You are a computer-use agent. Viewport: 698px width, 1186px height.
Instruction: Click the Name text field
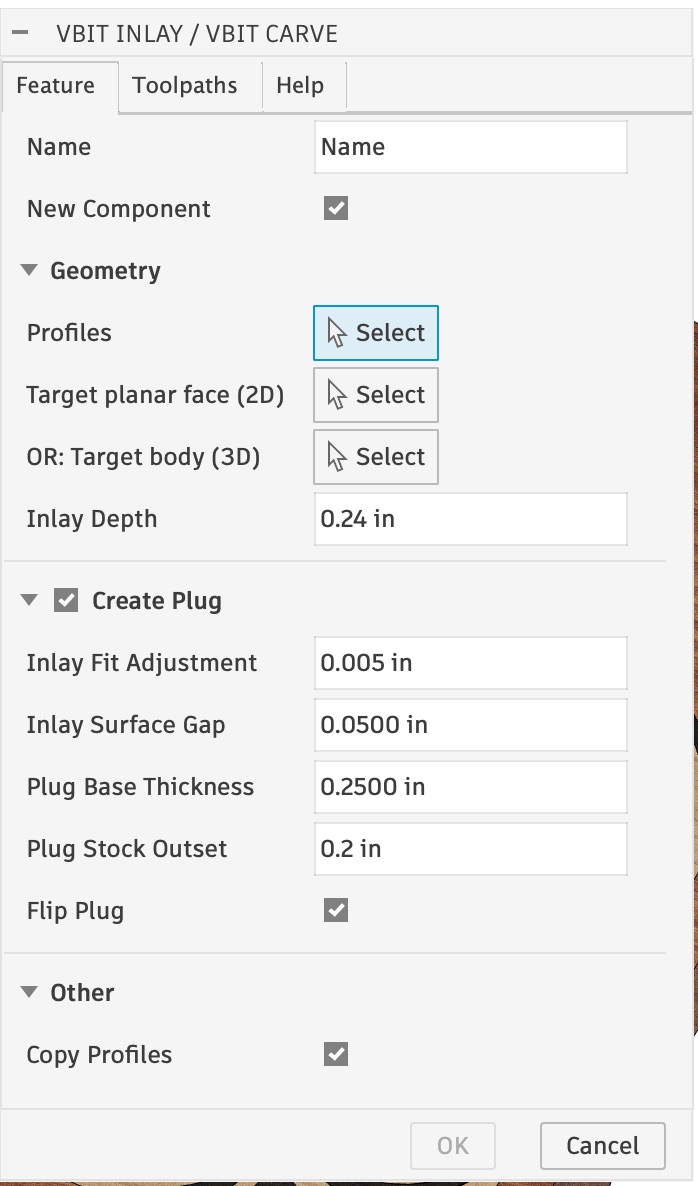pyautogui.click(x=470, y=147)
